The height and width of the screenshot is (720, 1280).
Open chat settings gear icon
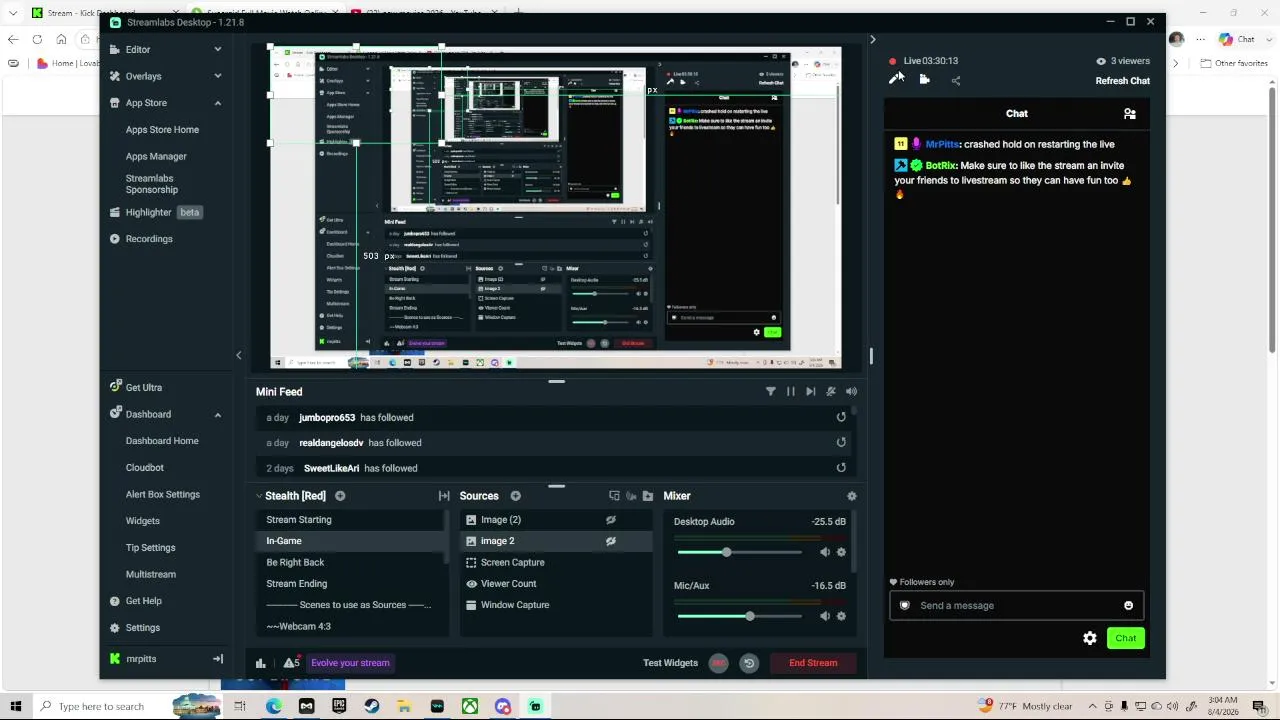pyautogui.click(x=1090, y=638)
